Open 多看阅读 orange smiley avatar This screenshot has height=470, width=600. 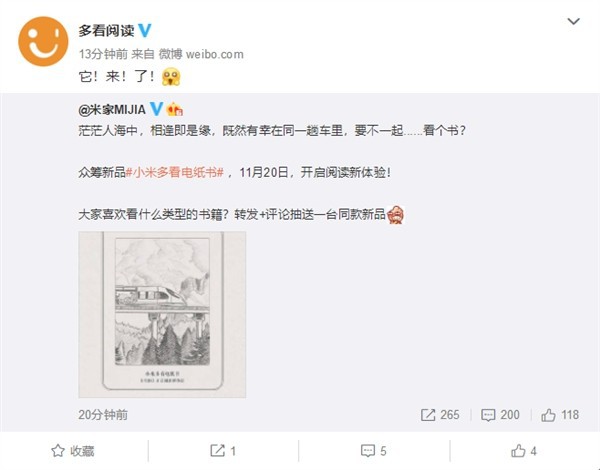point(43,41)
